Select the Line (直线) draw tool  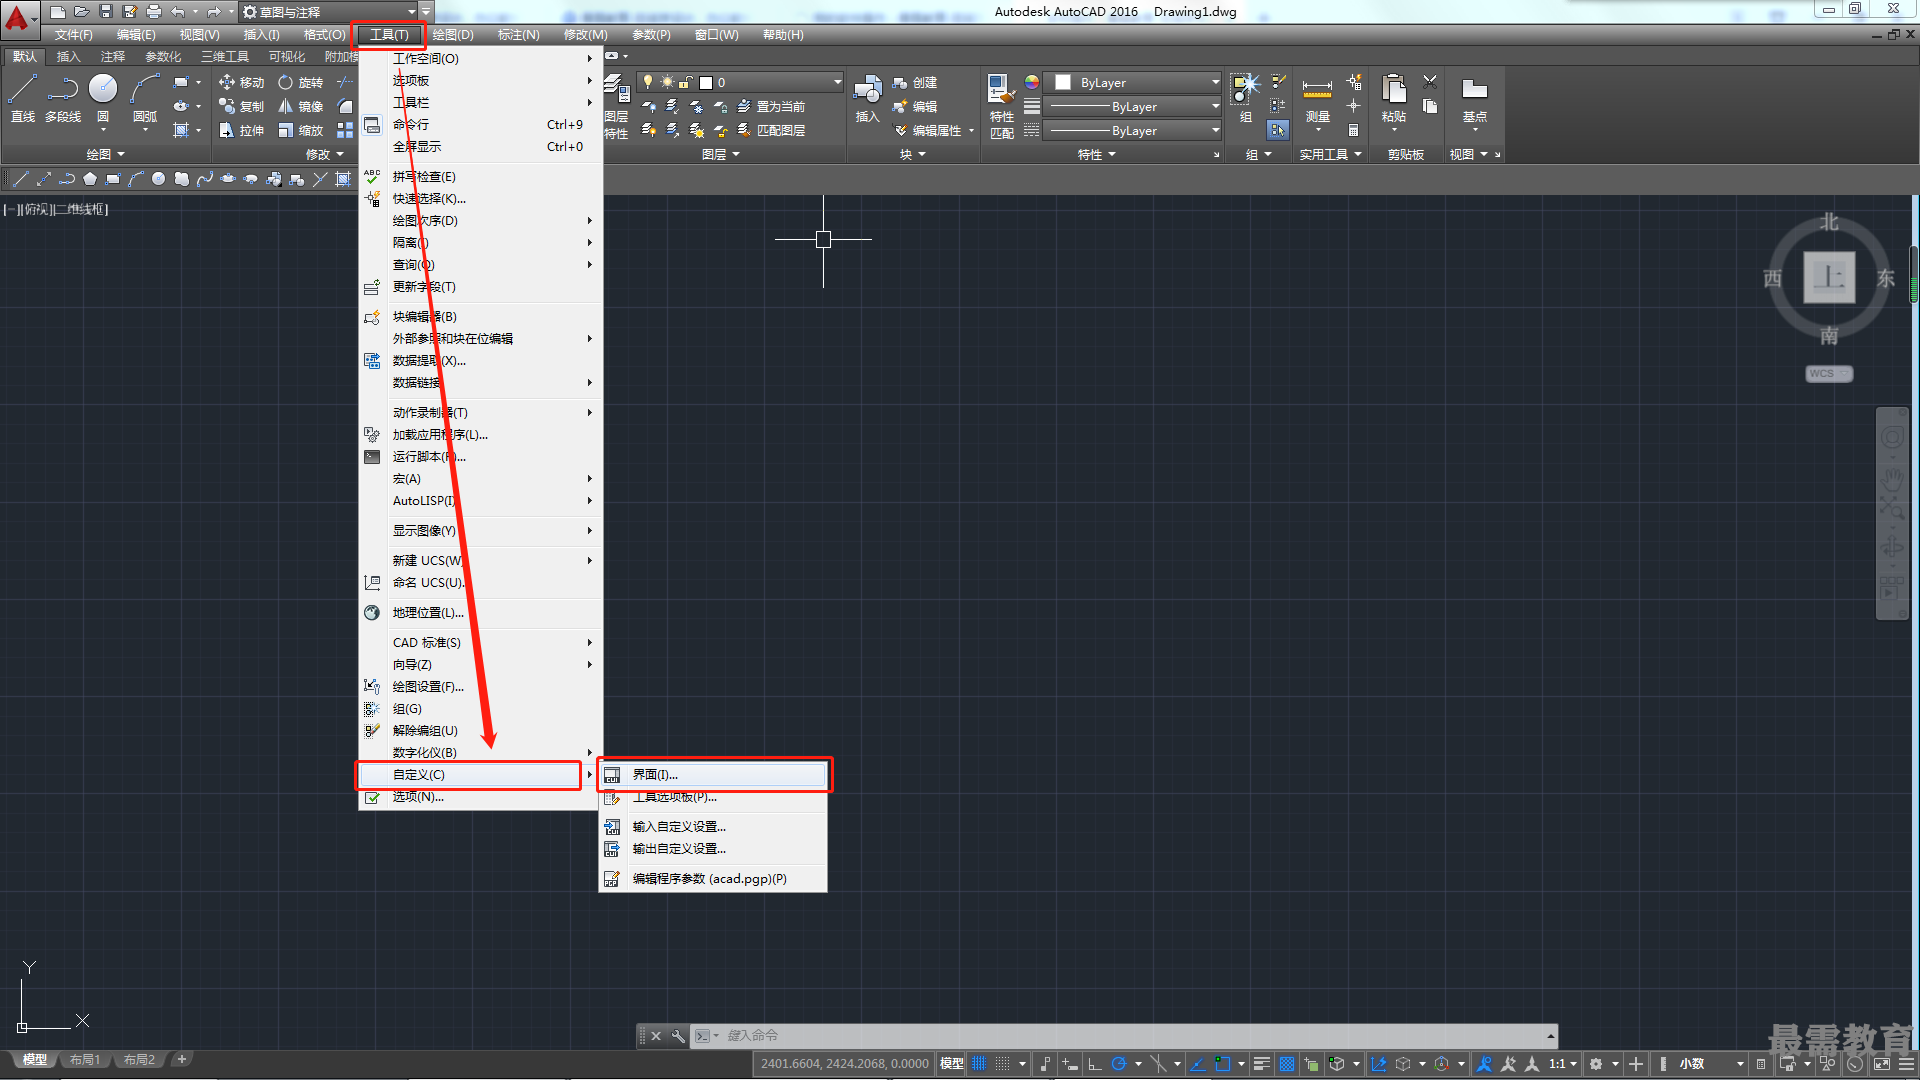coord(22,98)
